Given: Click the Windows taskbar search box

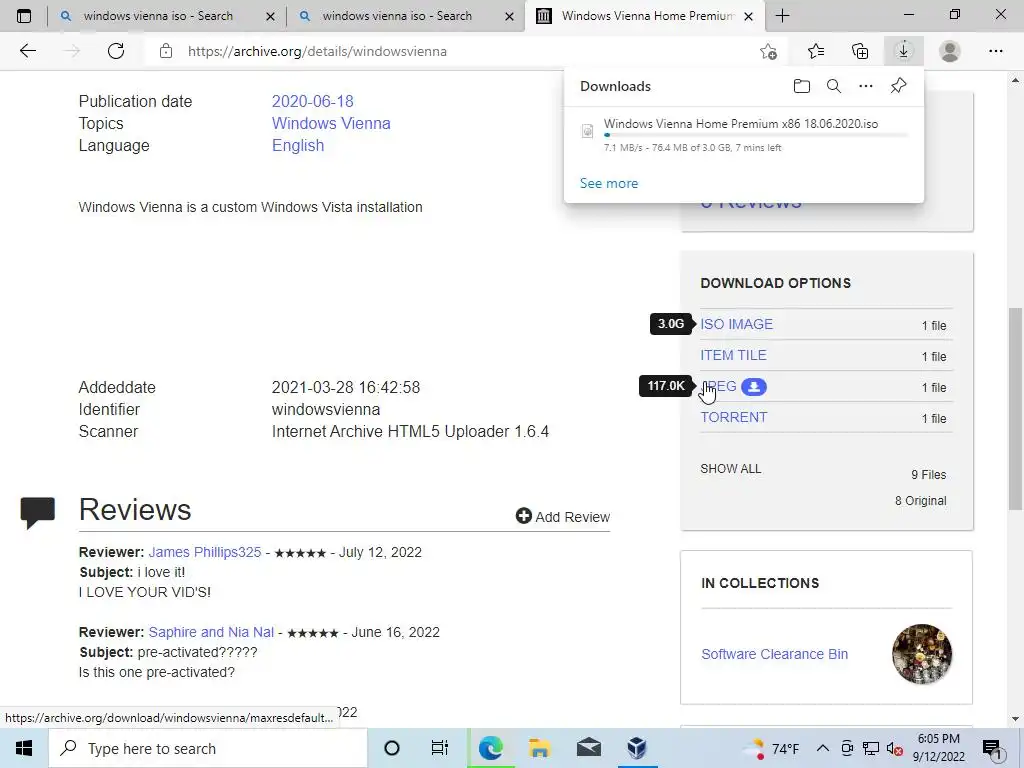Looking at the screenshot, I should [208, 748].
